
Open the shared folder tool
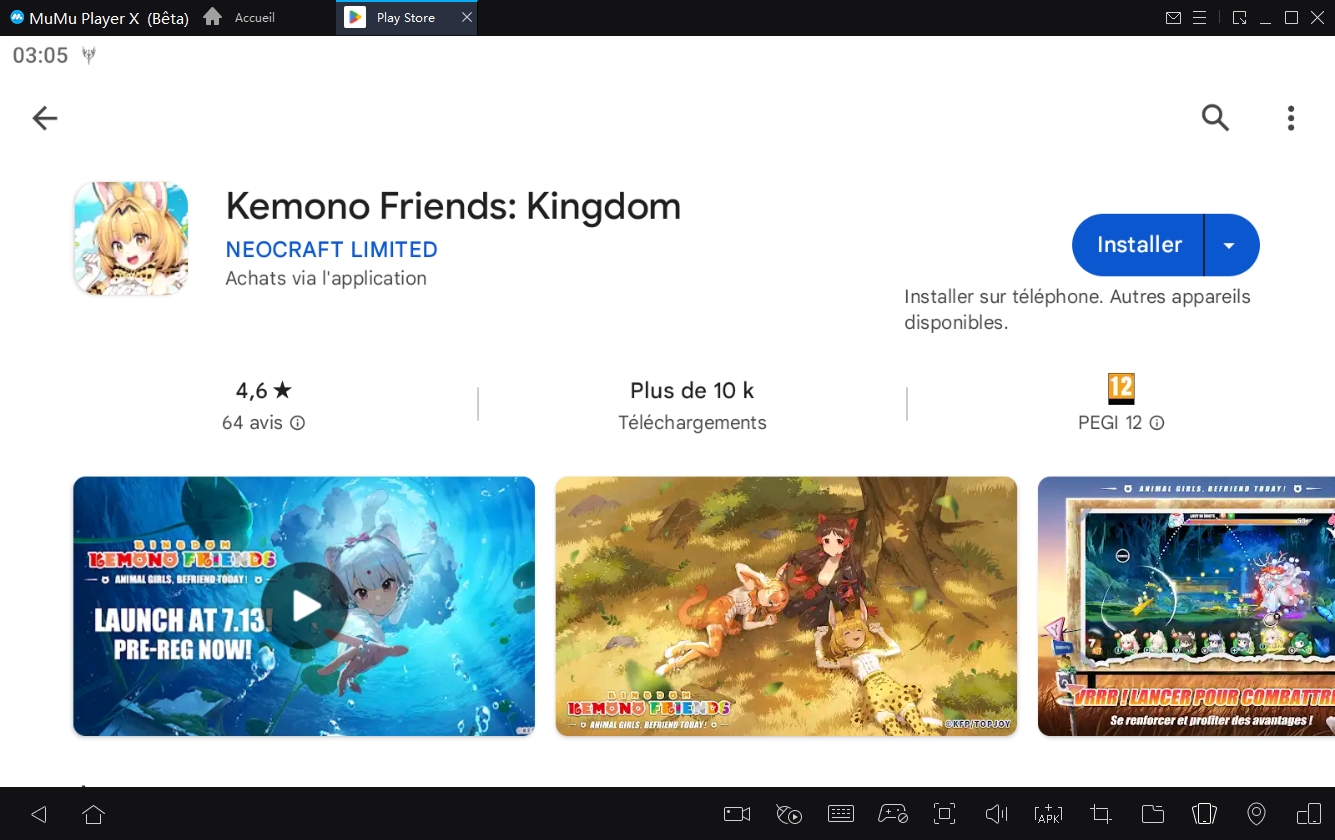[1152, 814]
